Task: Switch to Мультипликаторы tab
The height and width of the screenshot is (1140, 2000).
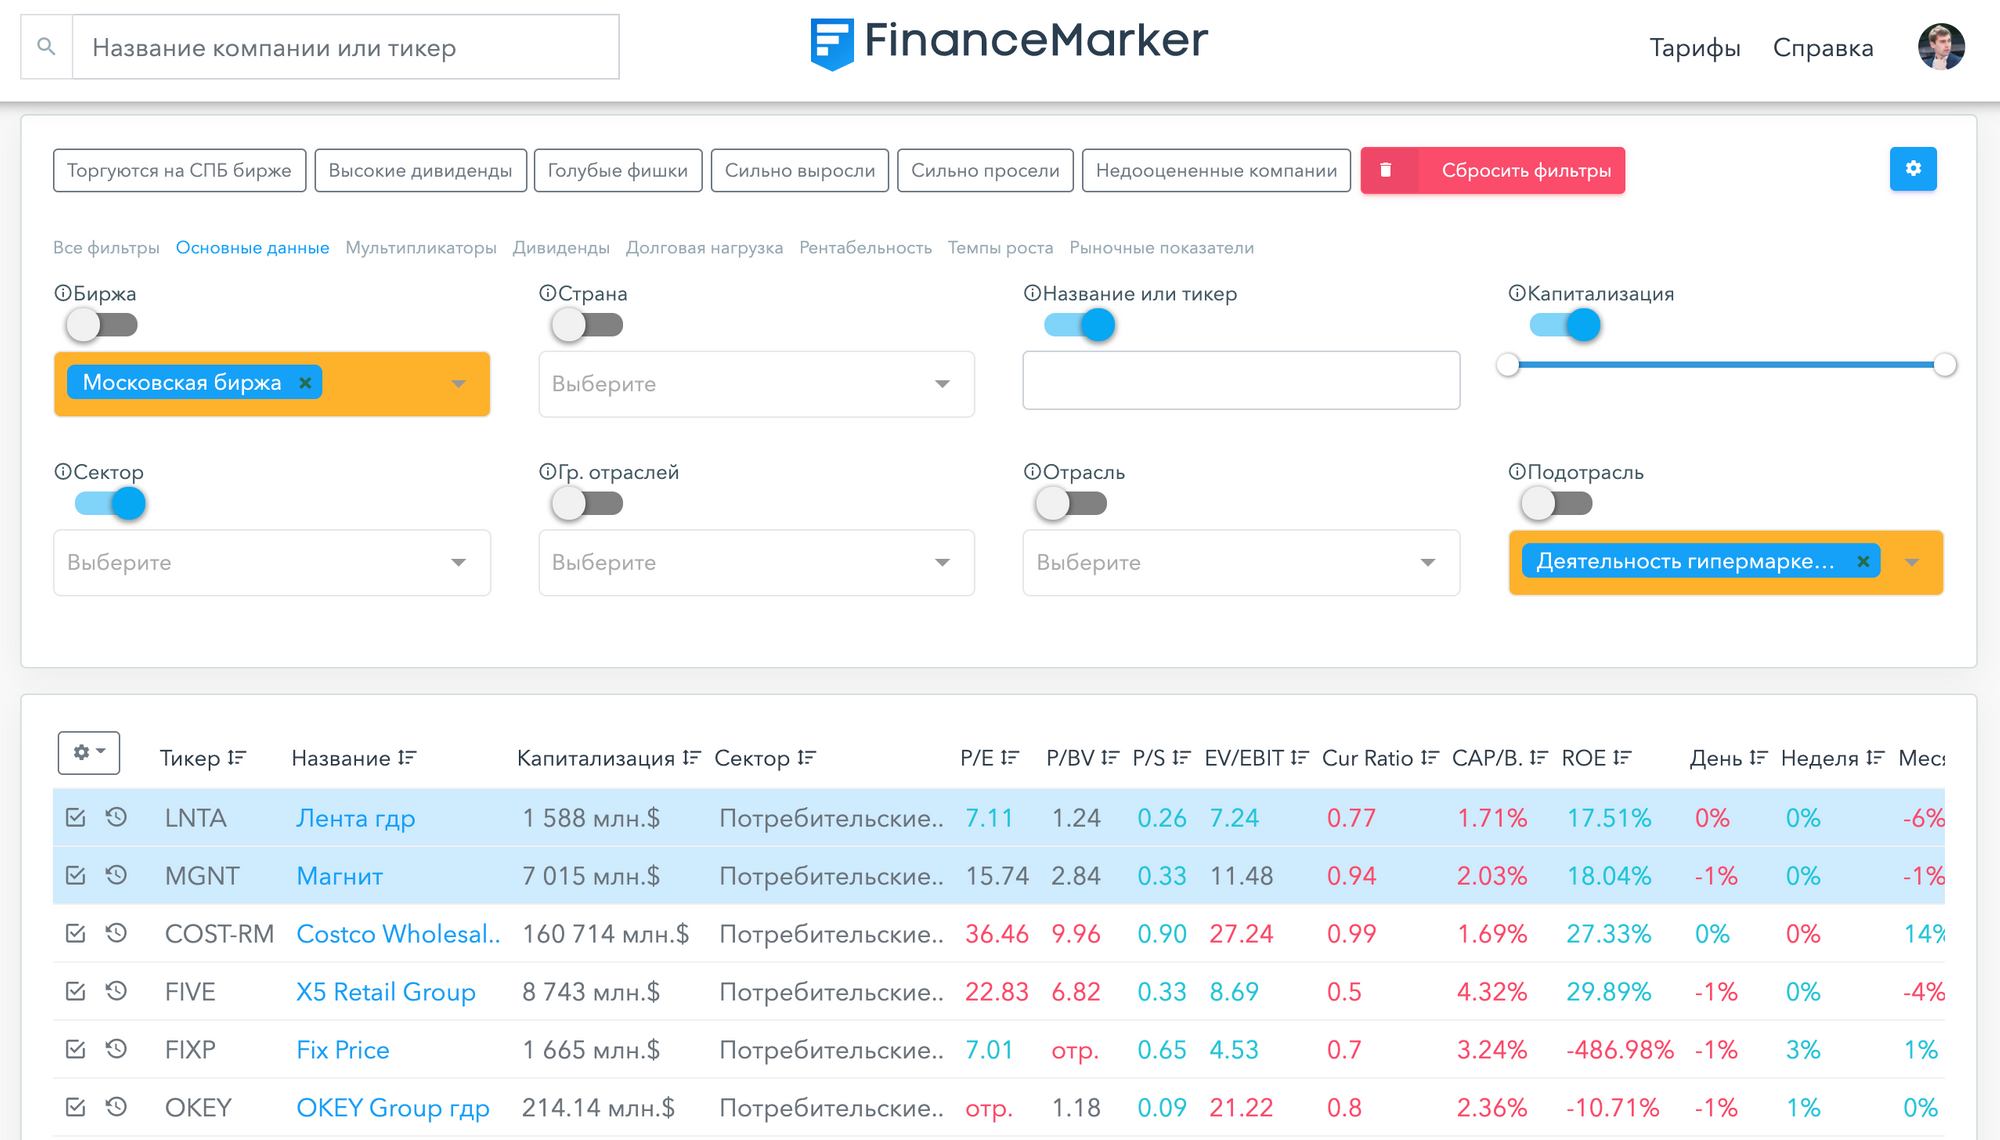Action: pos(421,248)
